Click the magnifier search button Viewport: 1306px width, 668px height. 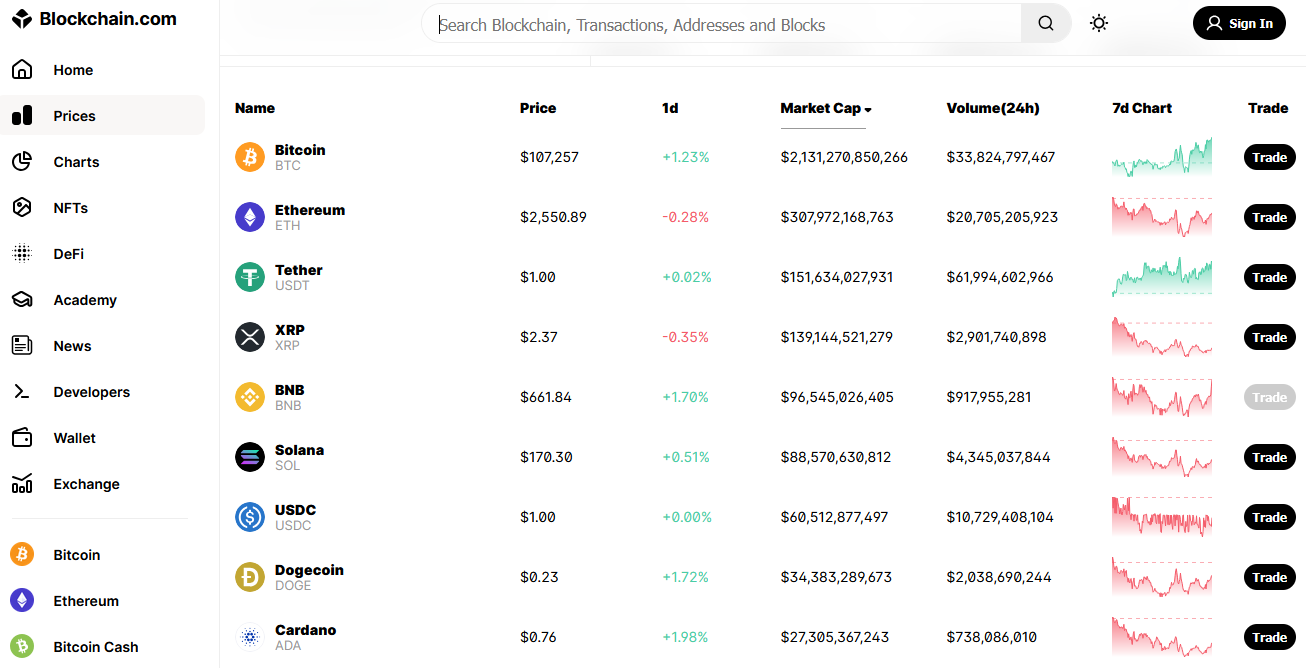click(1046, 24)
